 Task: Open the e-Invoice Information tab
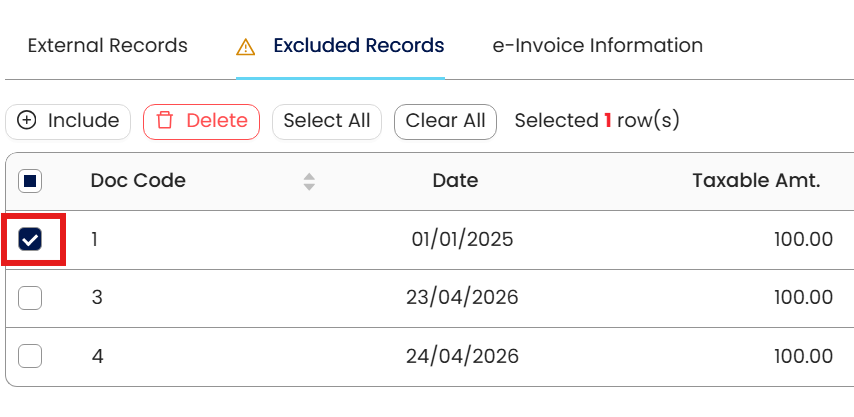tap(597, 46)
